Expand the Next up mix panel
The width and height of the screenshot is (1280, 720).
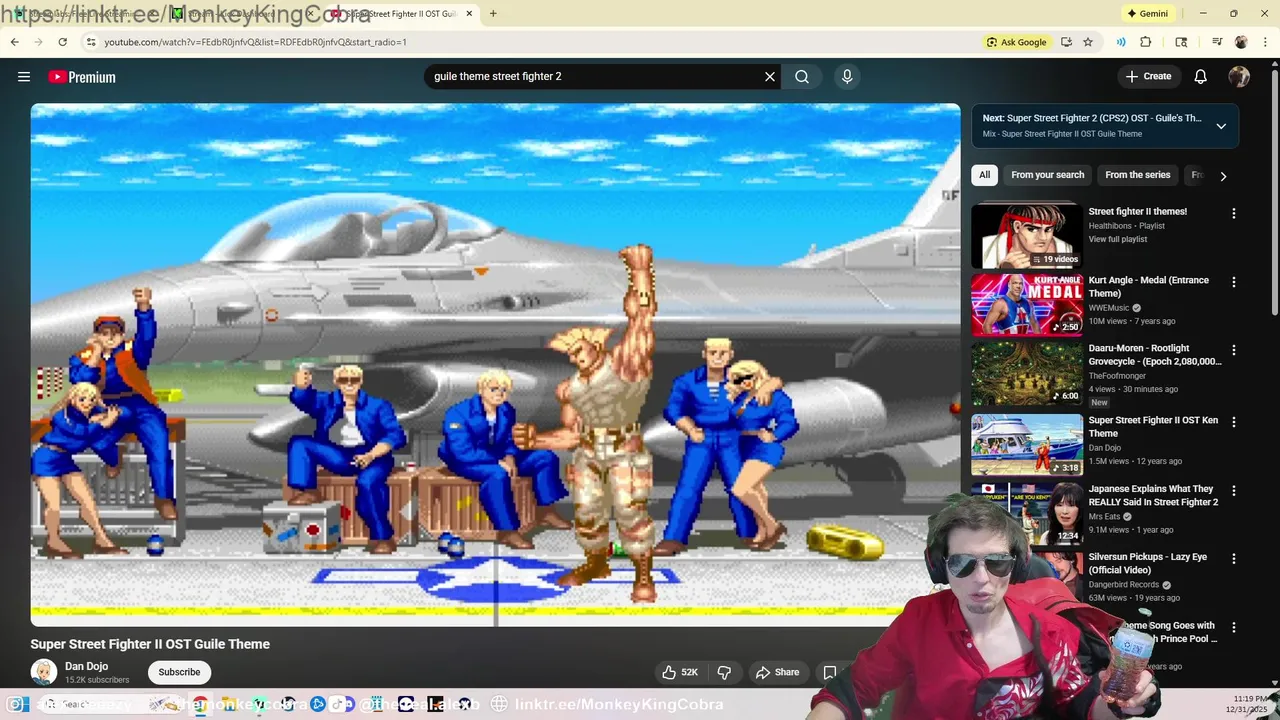click(x=1221, y=126)
